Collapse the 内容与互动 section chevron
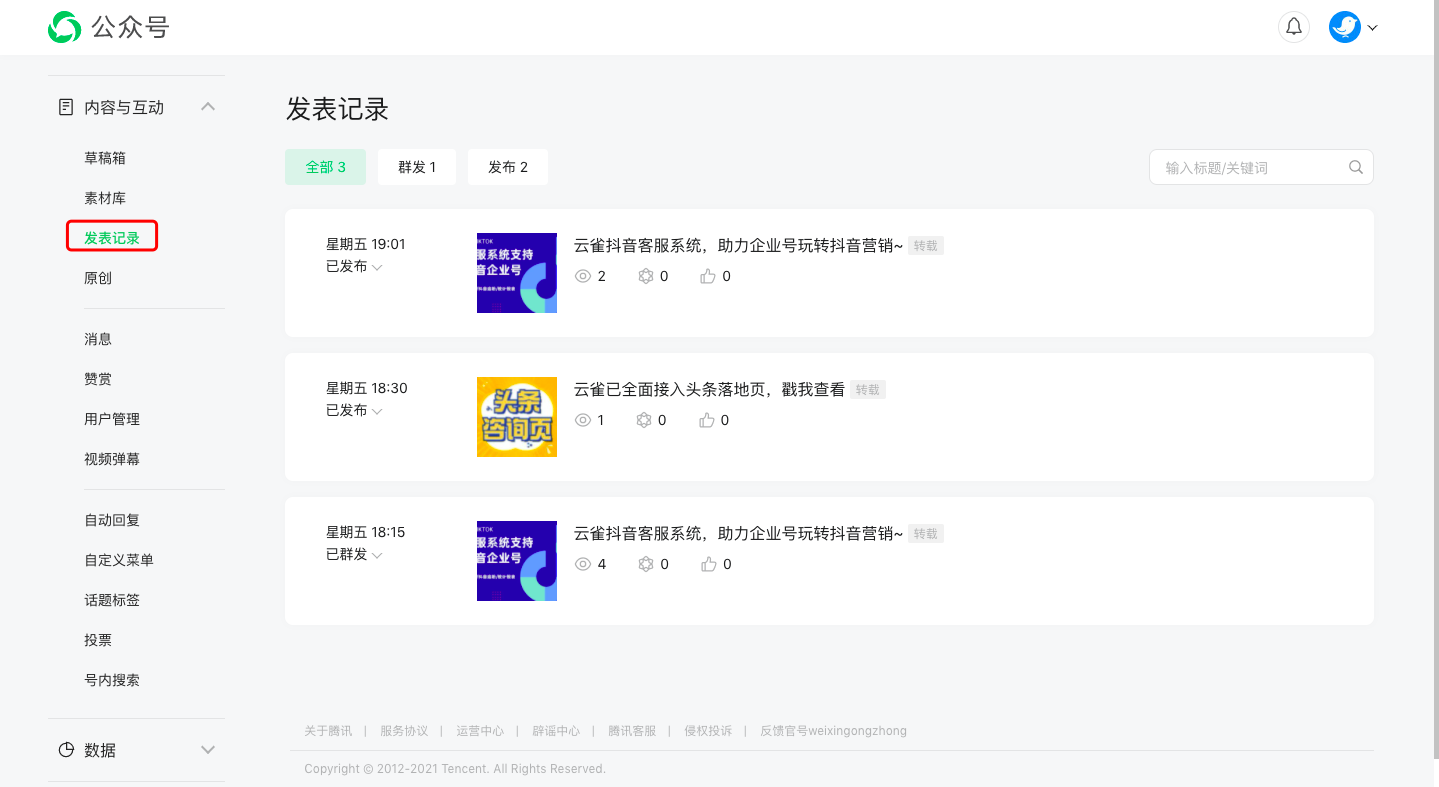 (x=208, y=107)
